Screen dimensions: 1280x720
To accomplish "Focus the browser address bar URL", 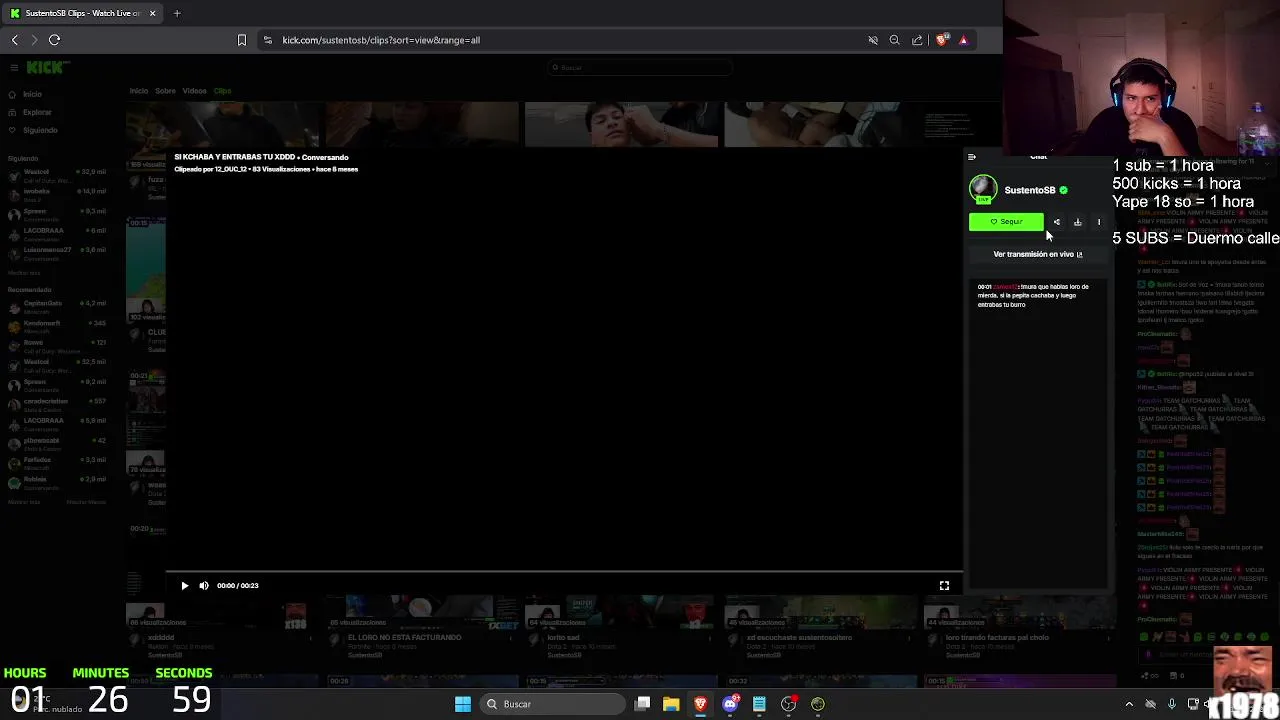I will tap(381, 40).
